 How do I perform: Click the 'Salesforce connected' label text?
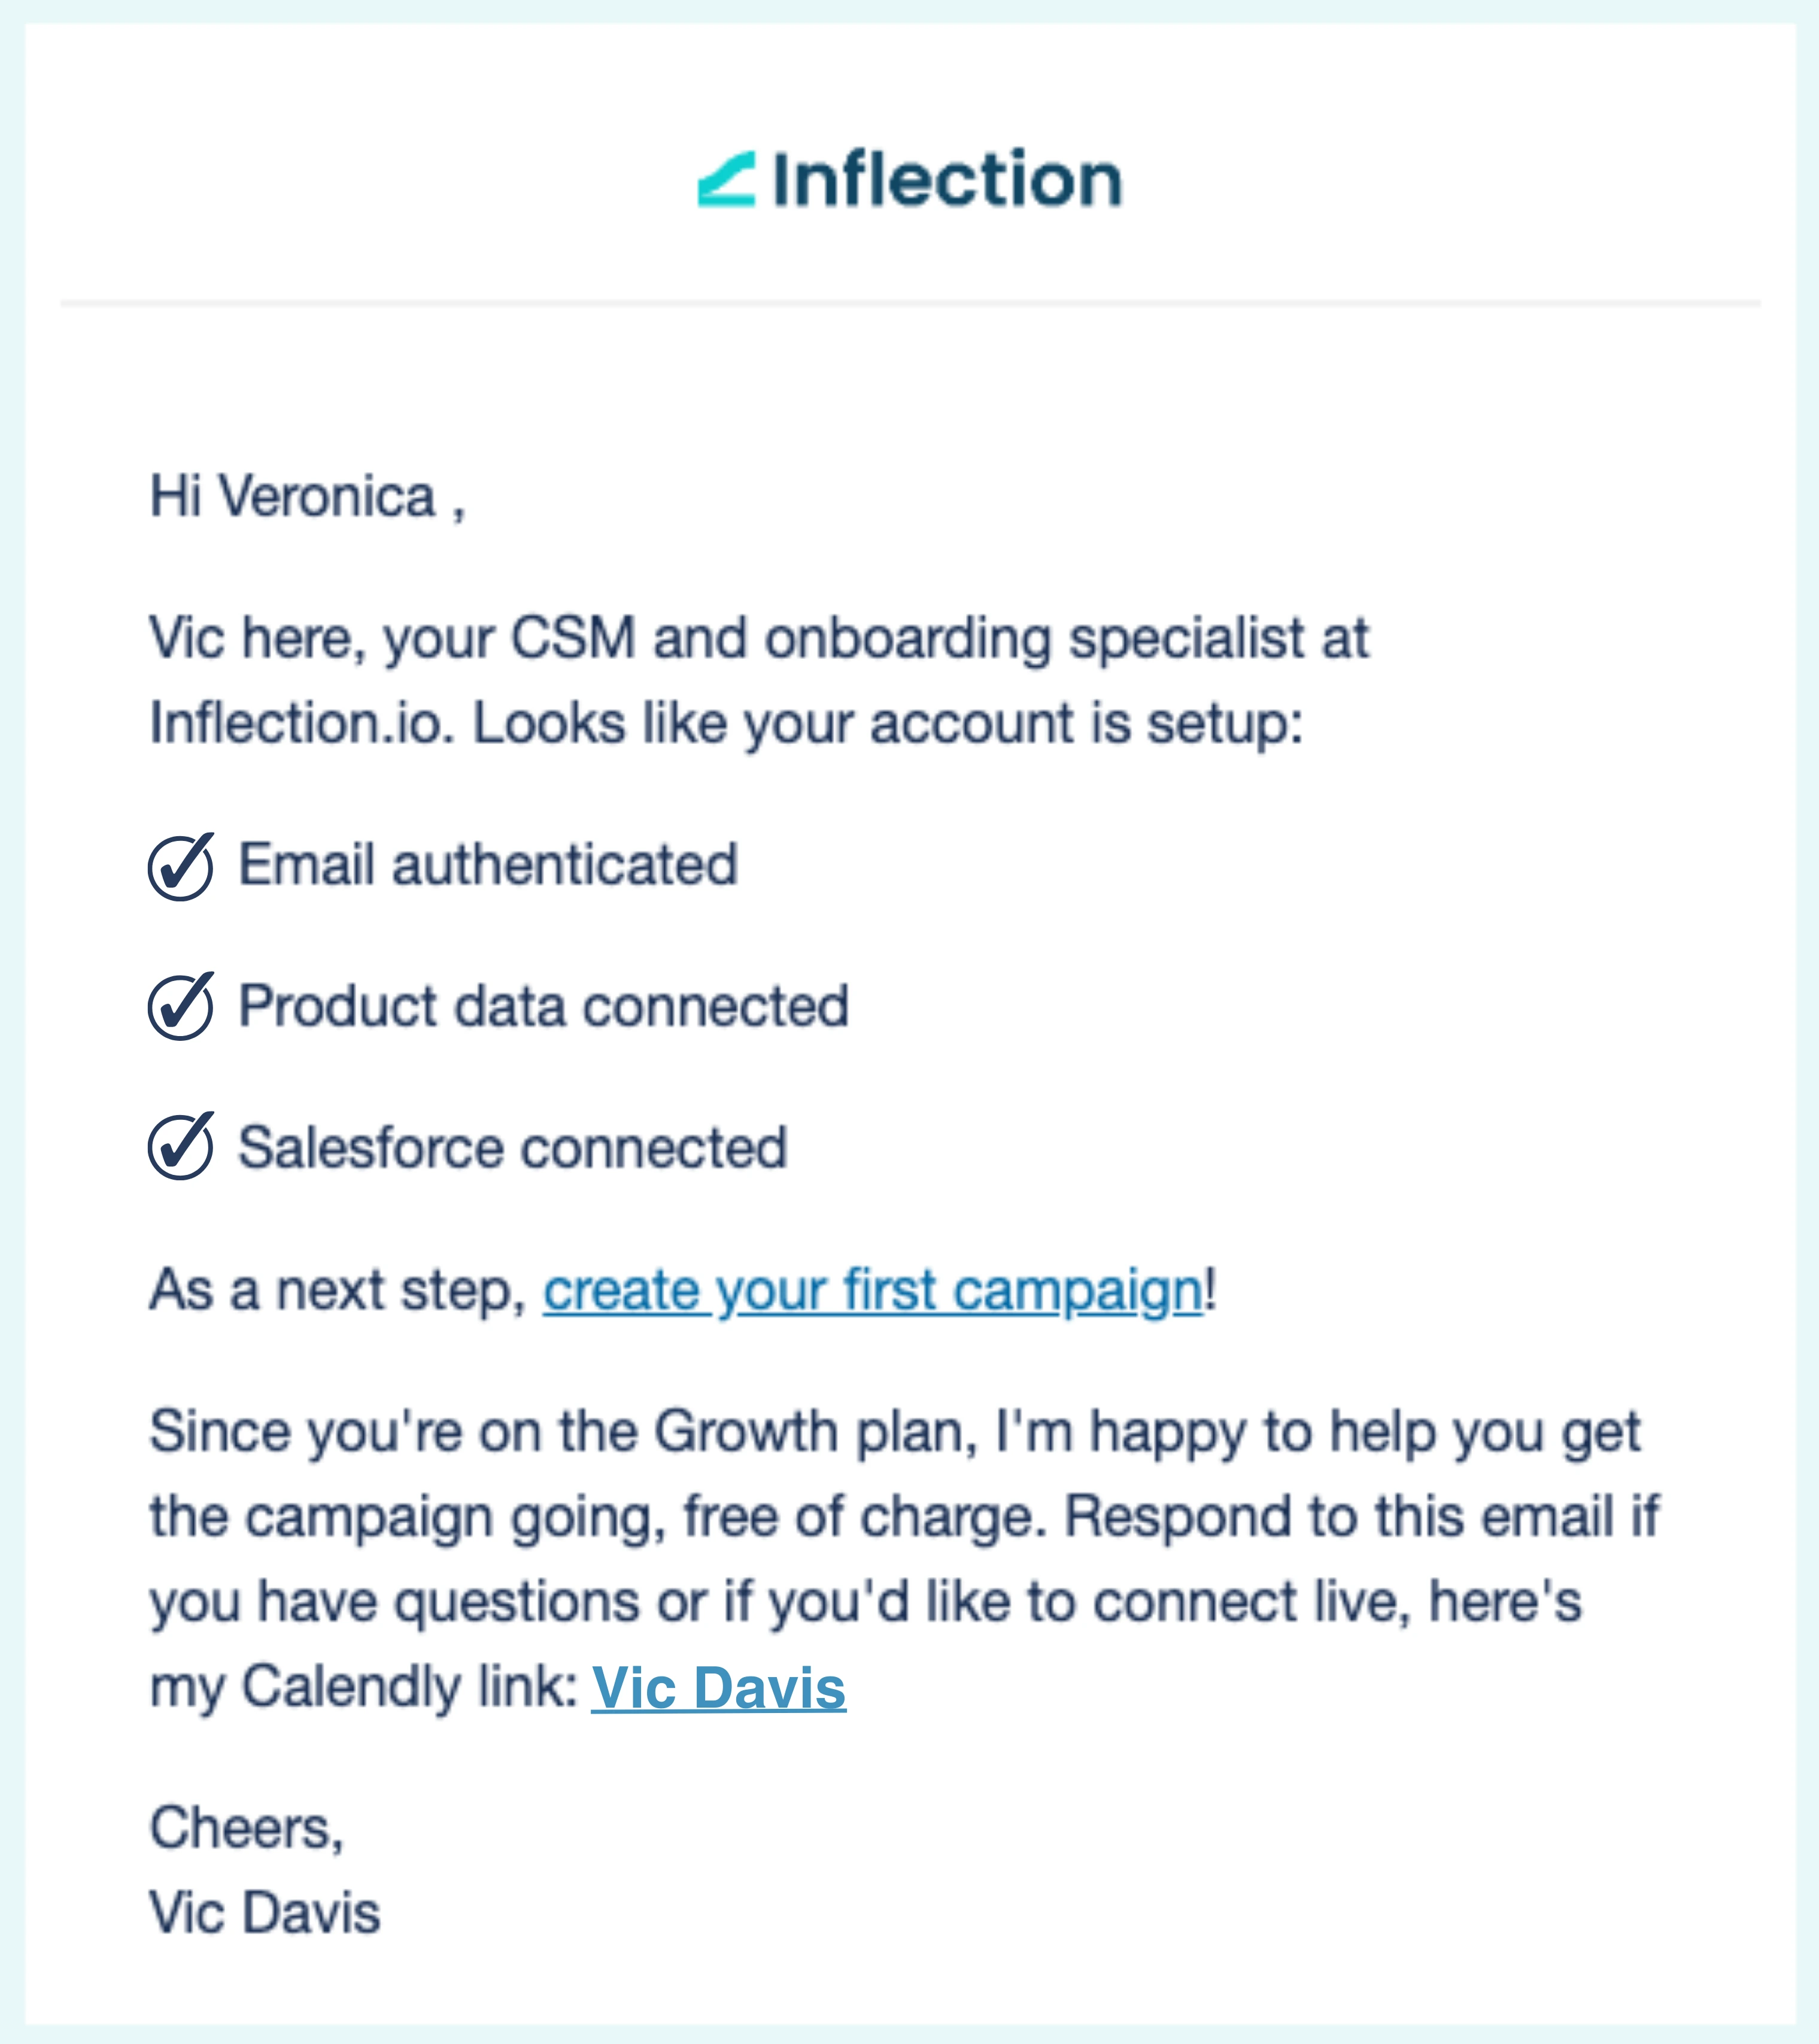click(x=512, y=1147)
